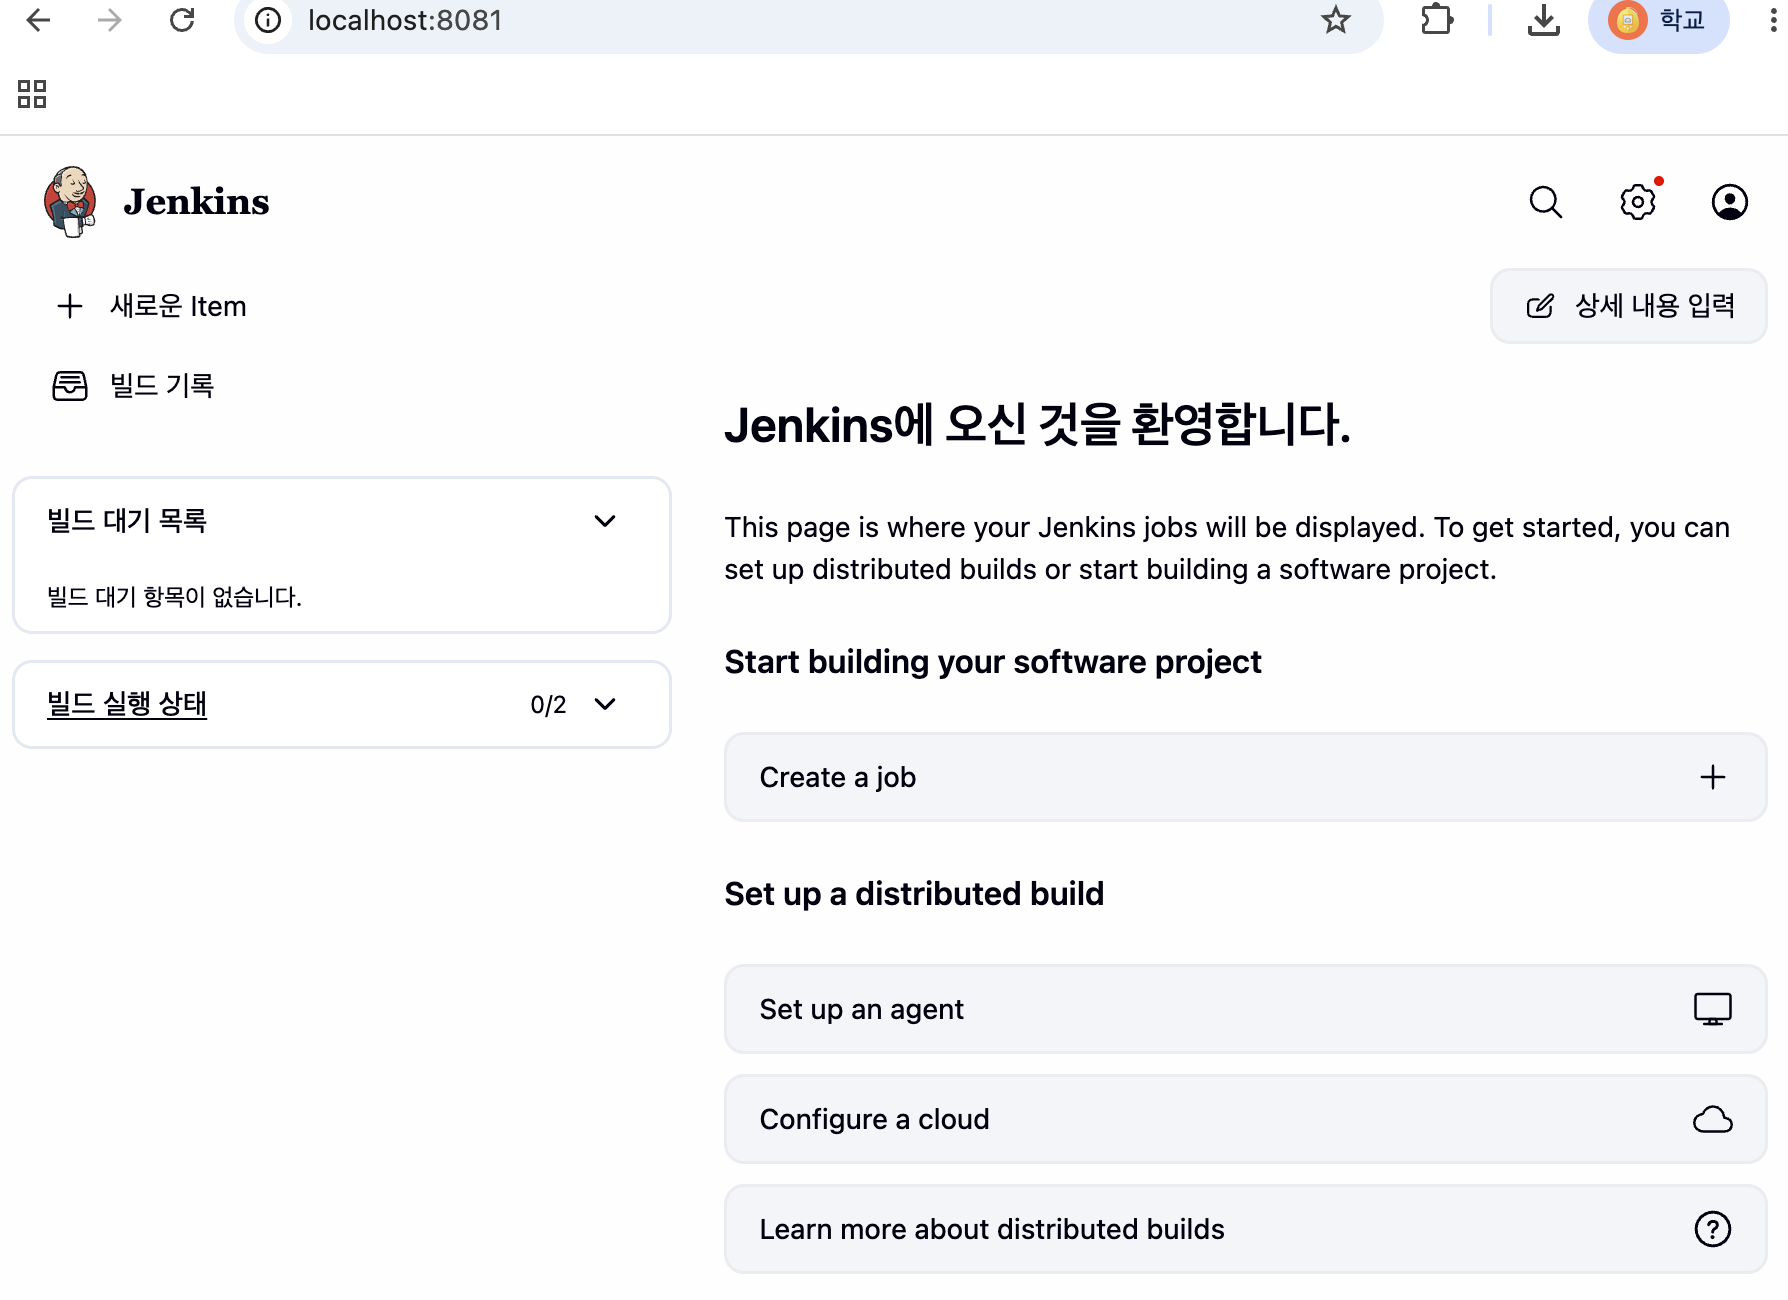Select 새로운 Item in the sidebar
This screenshot has height=1300, width=1788.
tap(151, 306)
